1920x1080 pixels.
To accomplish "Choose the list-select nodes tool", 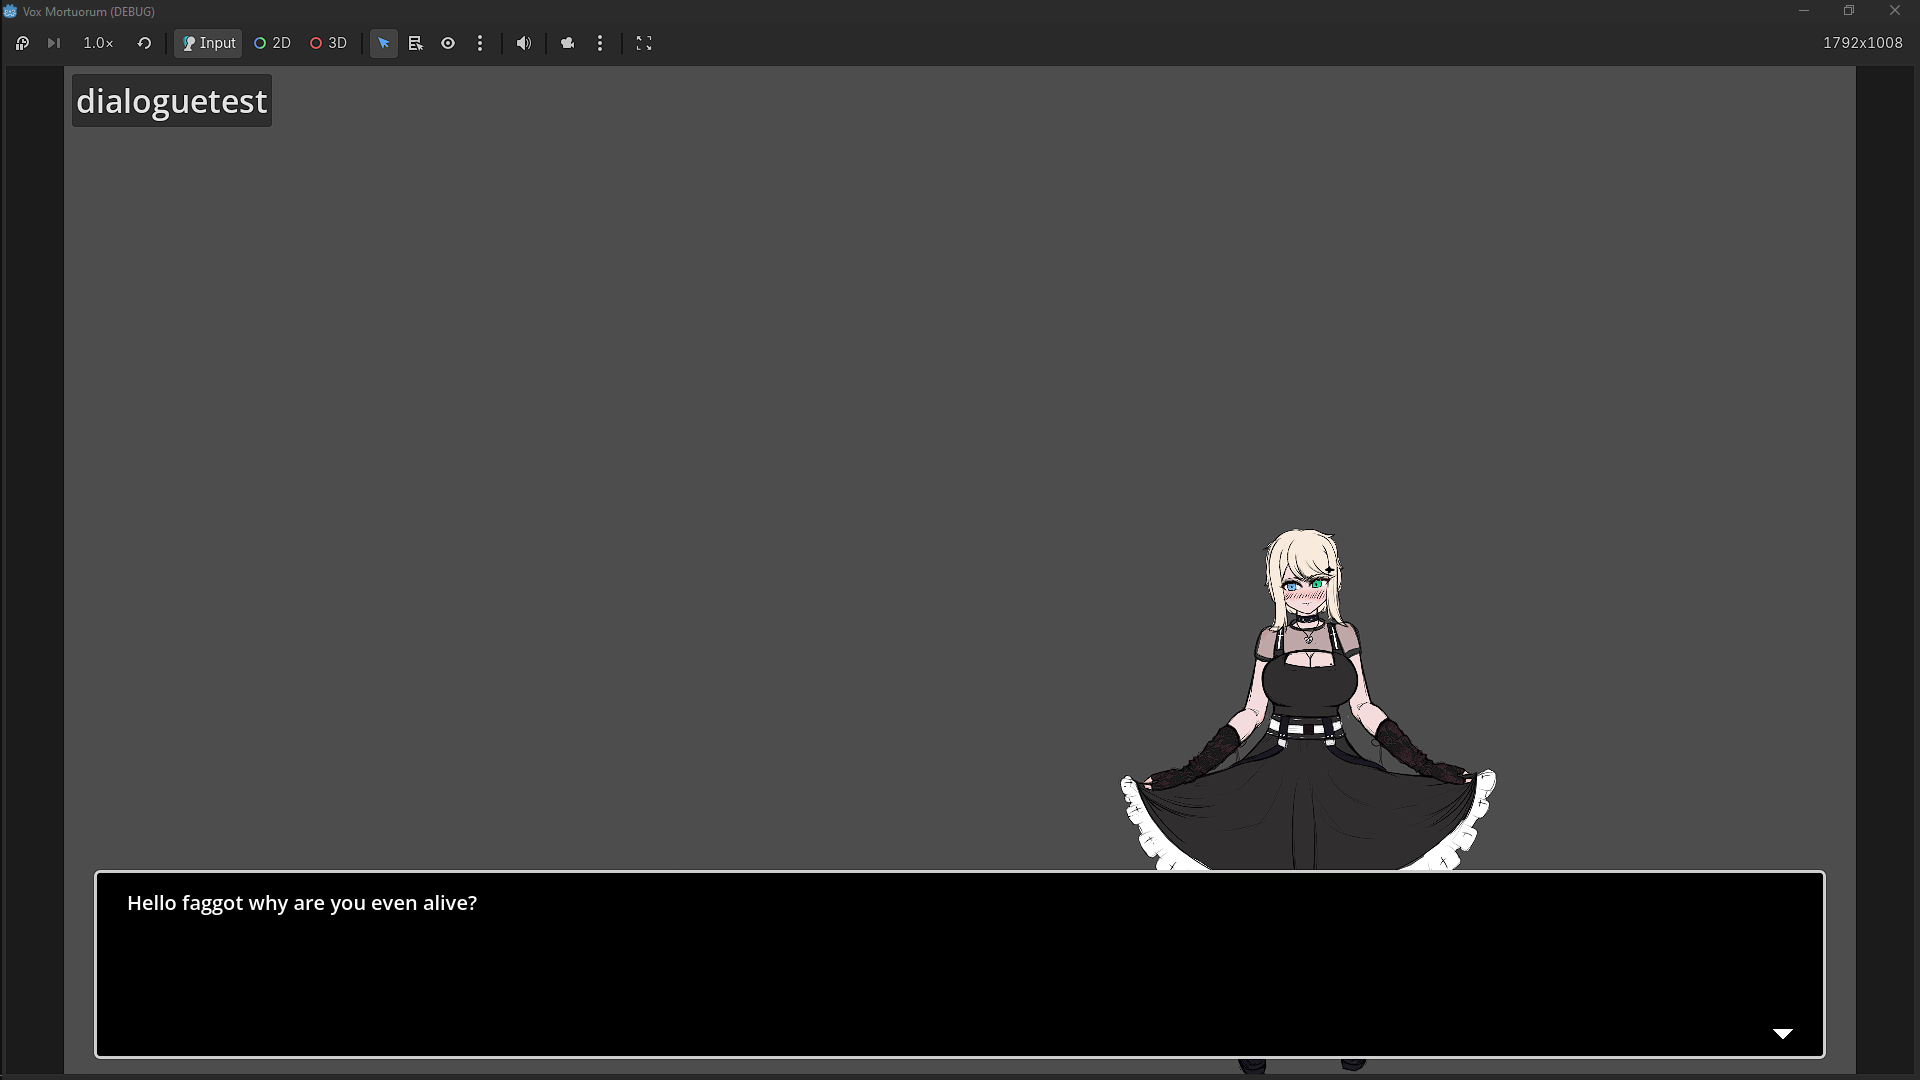I will (x=416, y=43).
